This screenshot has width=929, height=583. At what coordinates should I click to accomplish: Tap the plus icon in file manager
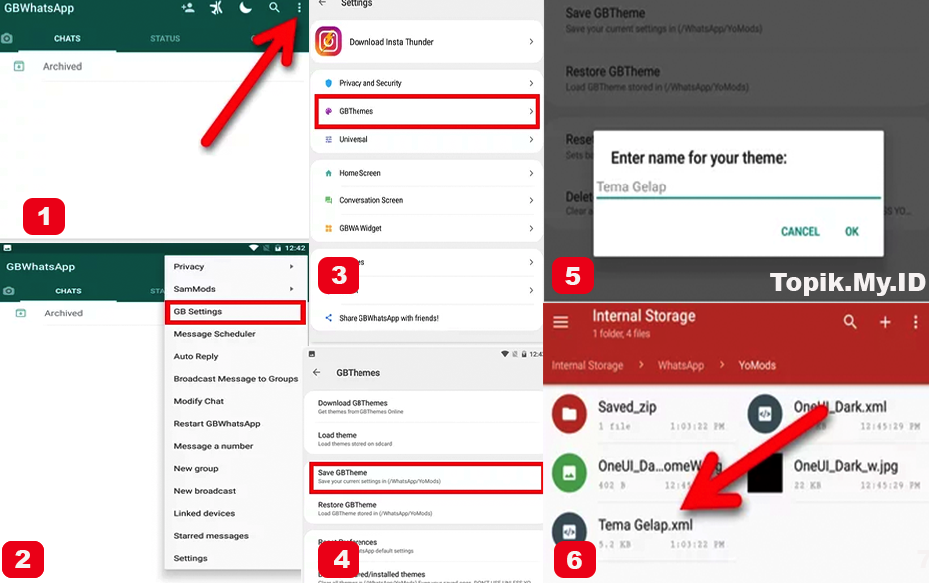tap(885, 322)
